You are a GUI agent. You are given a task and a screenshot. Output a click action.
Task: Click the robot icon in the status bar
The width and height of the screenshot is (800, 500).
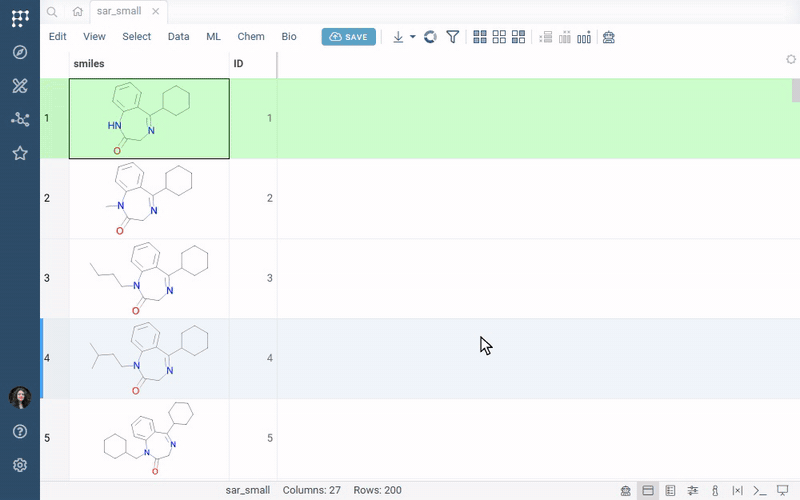(626, 491)
